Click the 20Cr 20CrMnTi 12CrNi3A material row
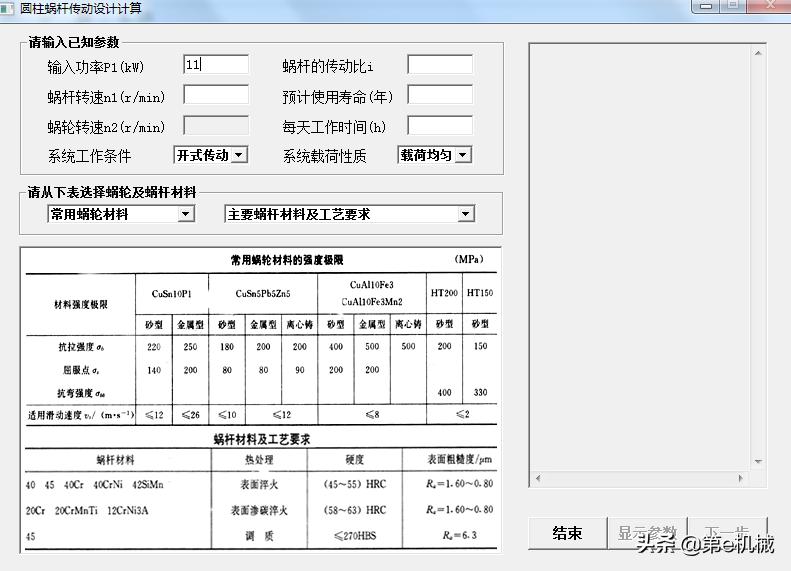Viewport: 791px width, 571px height. point(87,510)
